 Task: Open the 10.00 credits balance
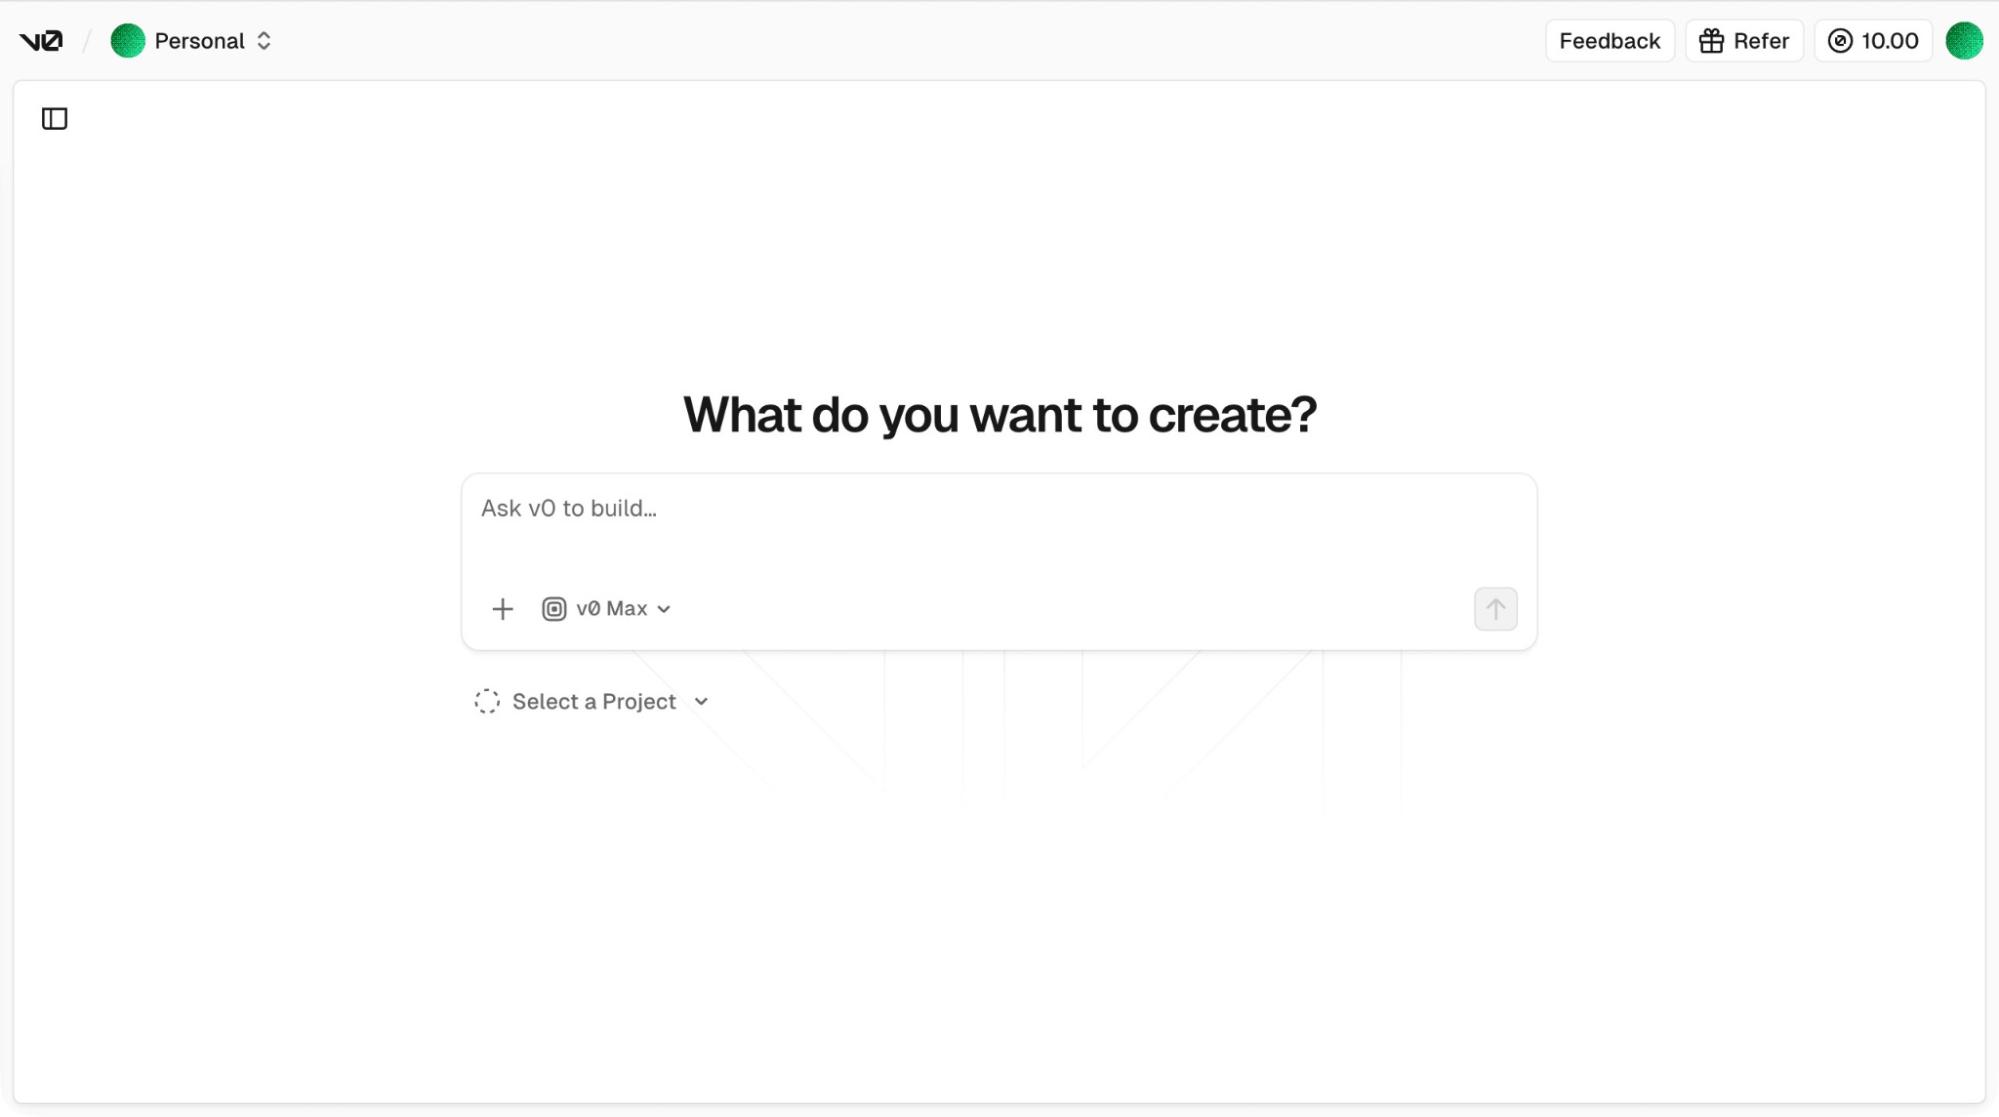coord(1889,41)
